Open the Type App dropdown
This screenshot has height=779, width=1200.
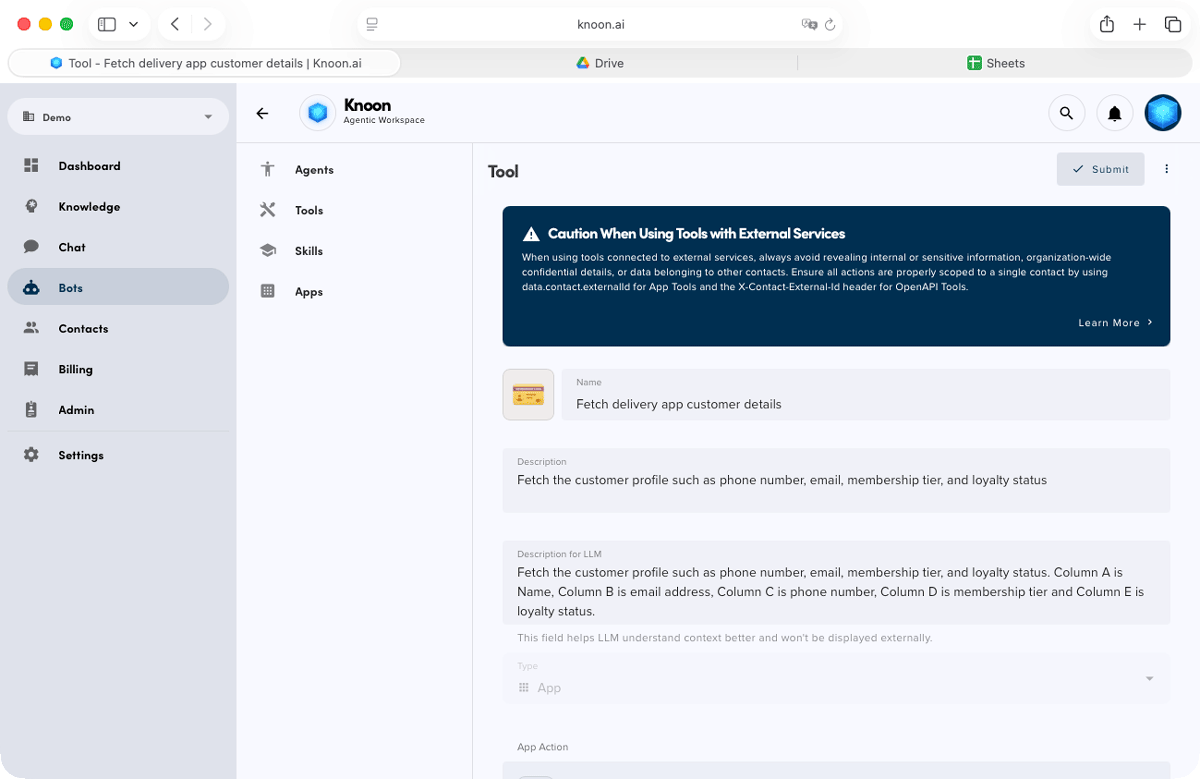point(835,680)
